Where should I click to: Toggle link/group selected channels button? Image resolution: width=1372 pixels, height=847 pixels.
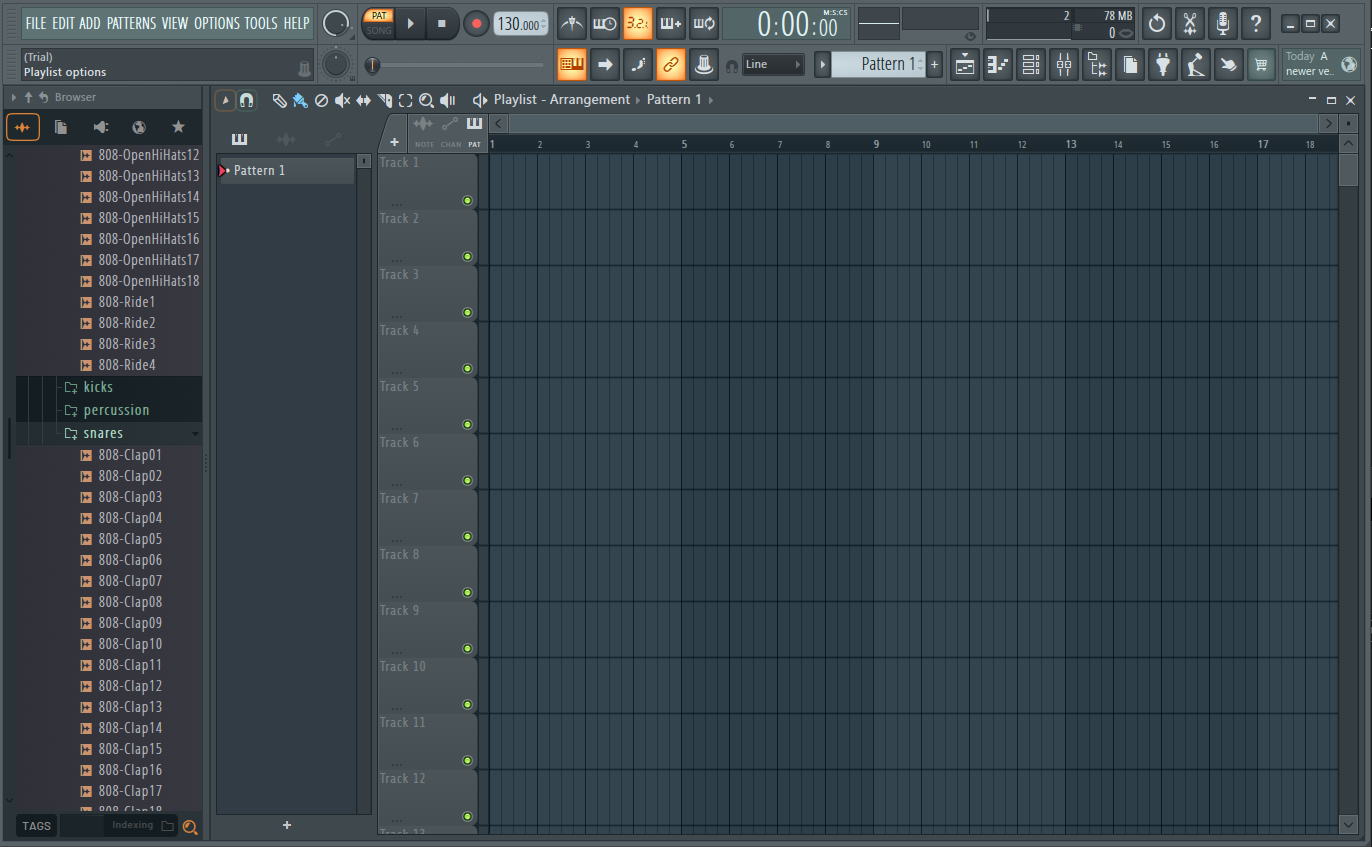click(671, 65)
